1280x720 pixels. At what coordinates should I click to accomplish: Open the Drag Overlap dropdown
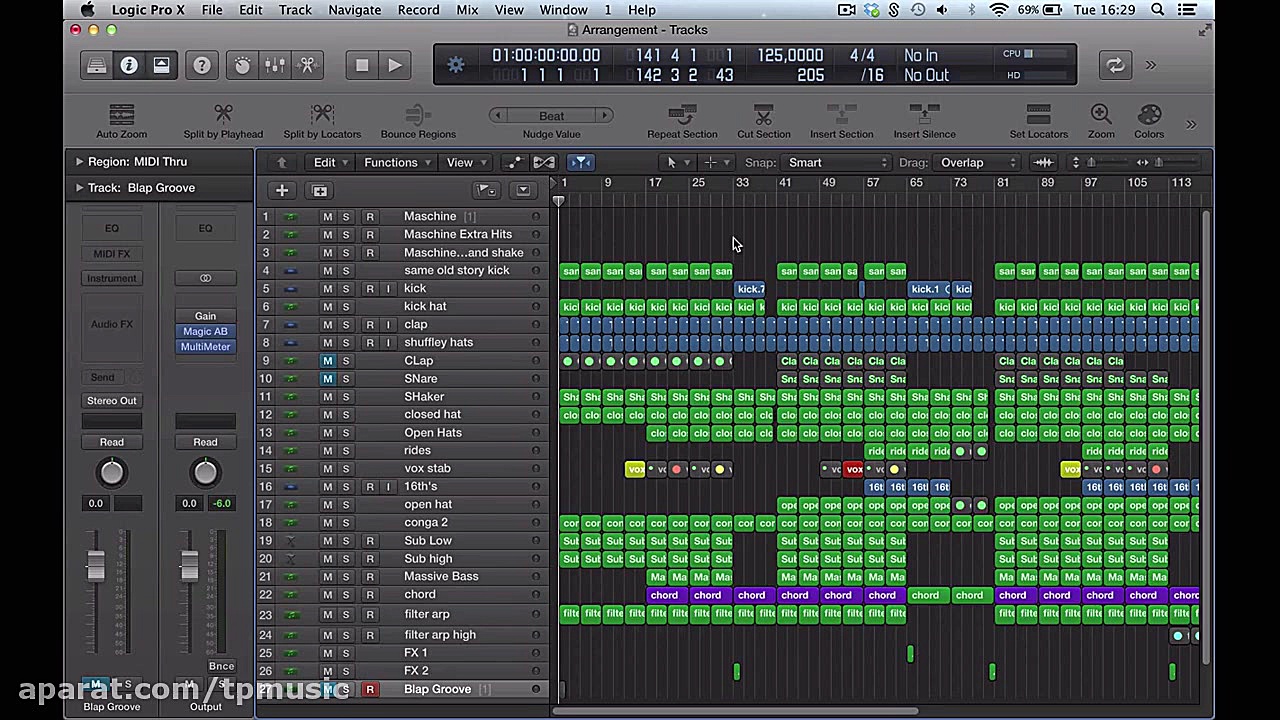[976, 162]
